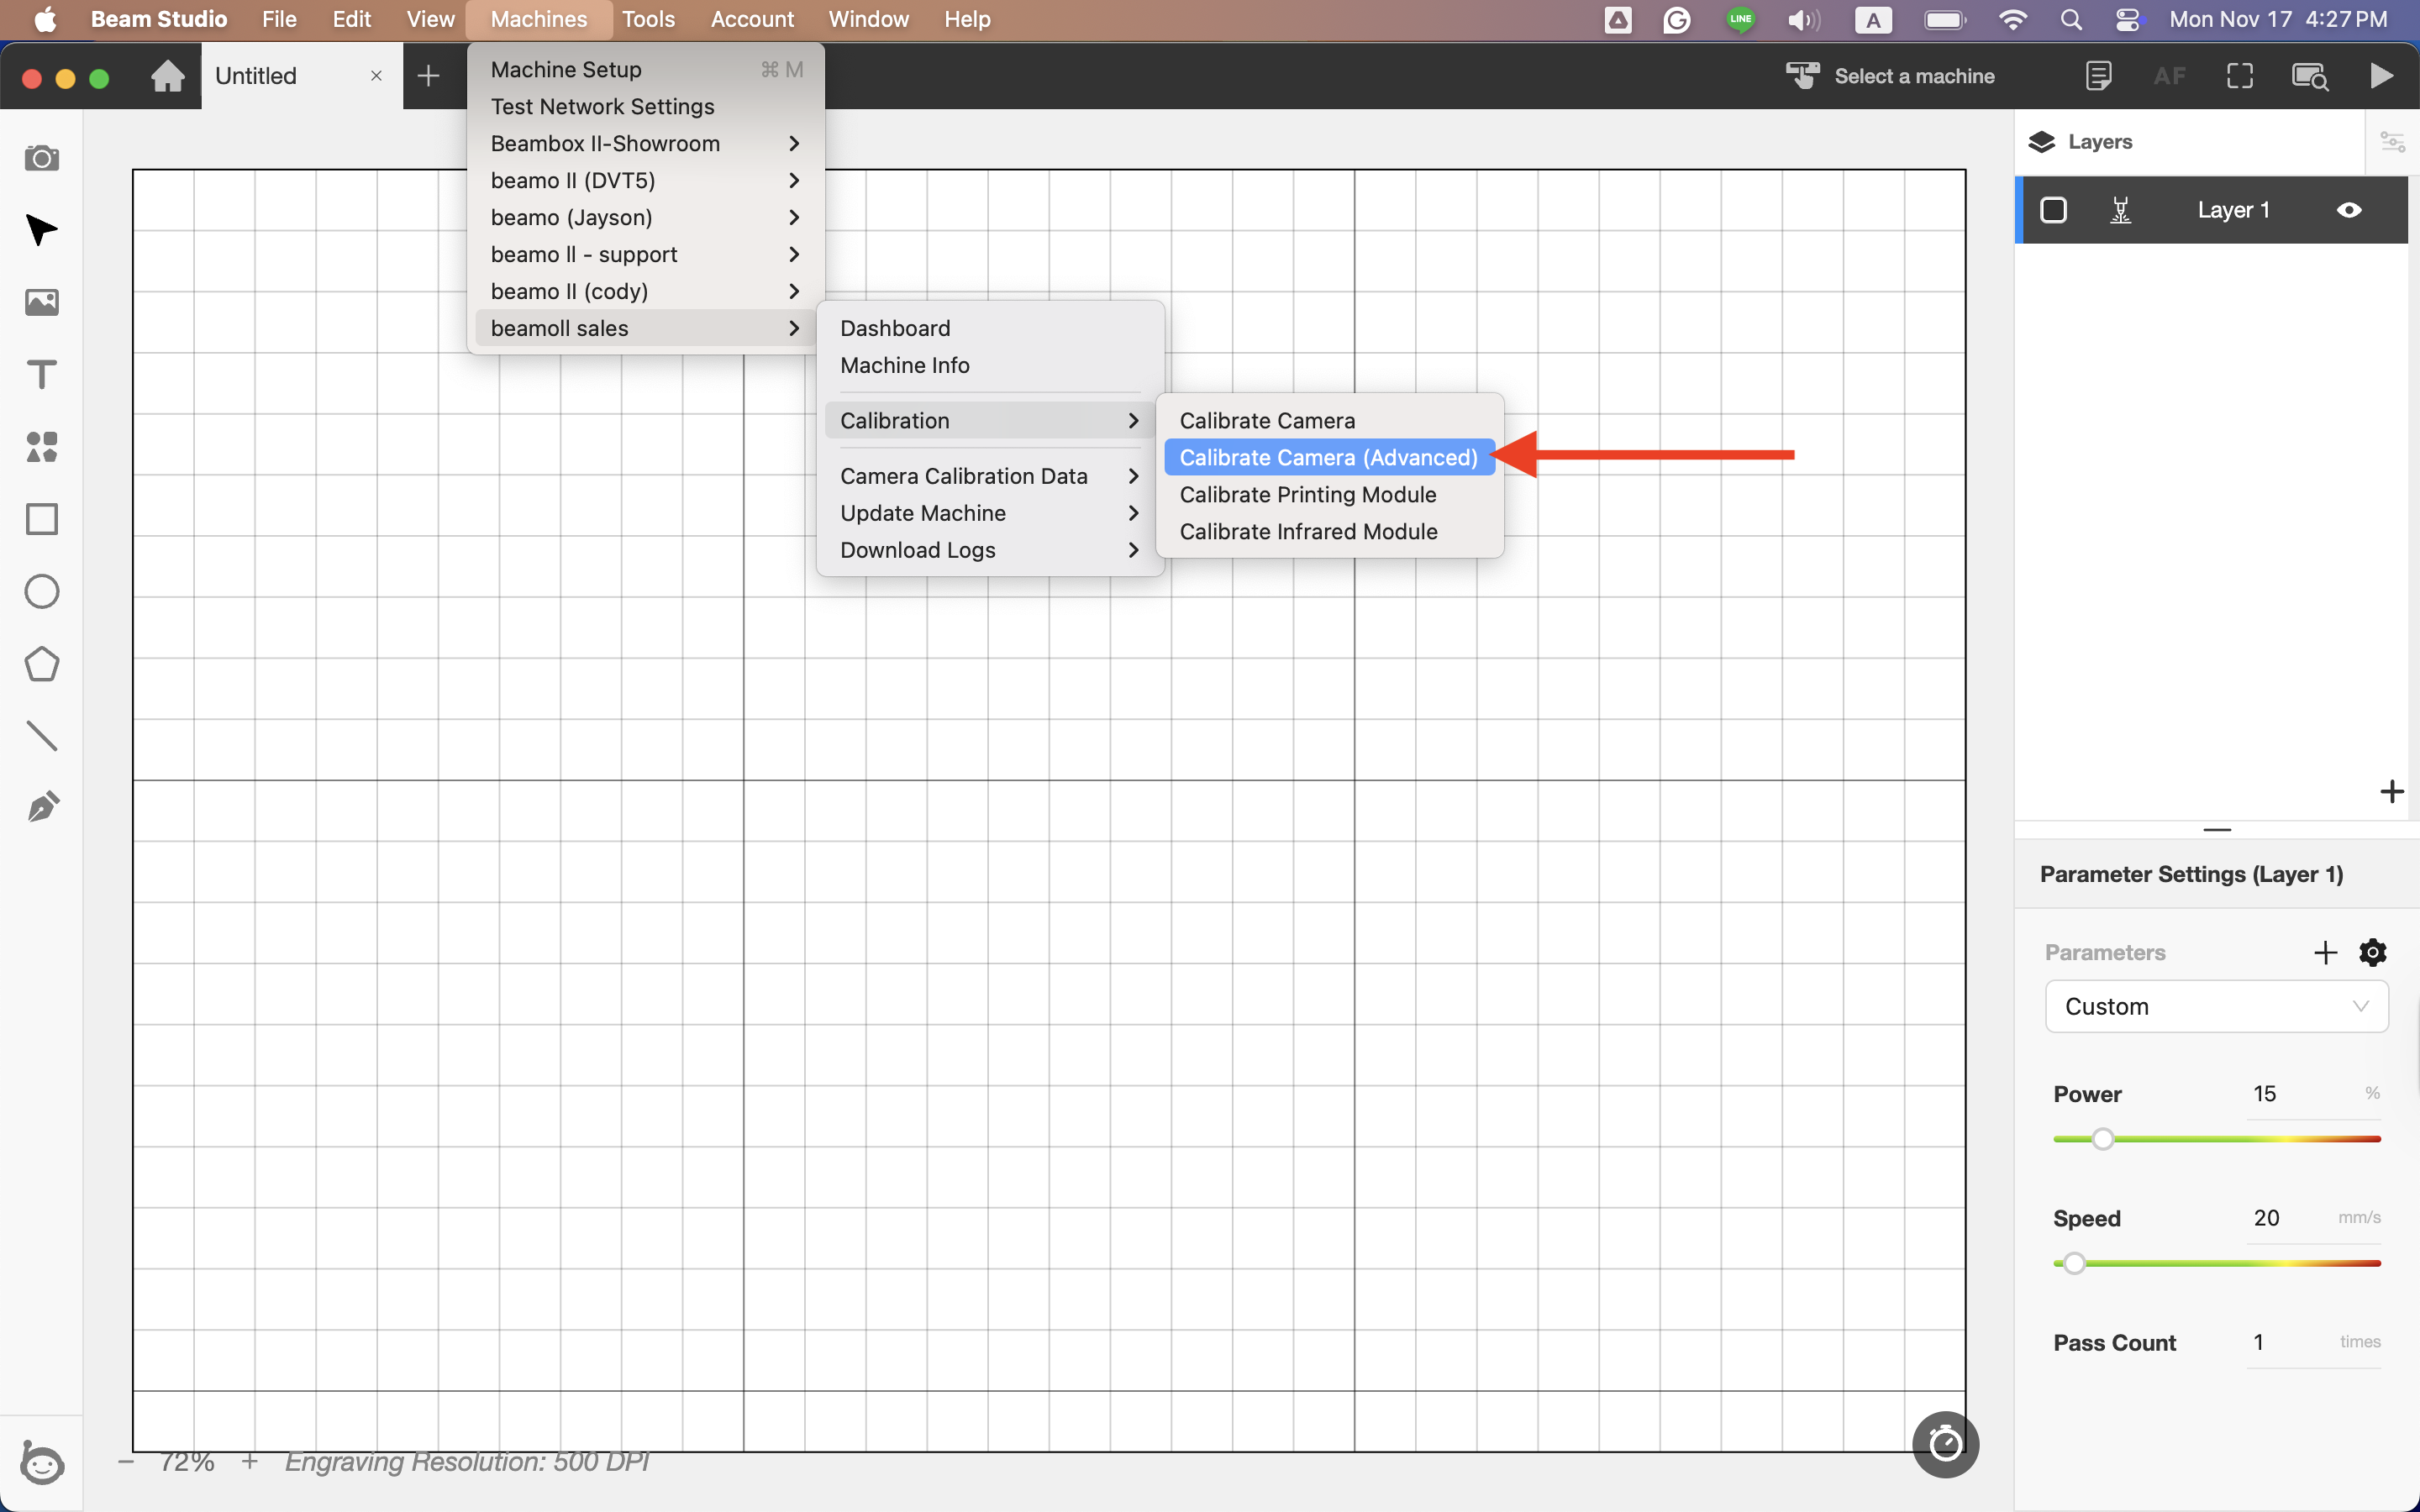Close the Untitled tab
Screen dimensions: 2420x1512
376,76
